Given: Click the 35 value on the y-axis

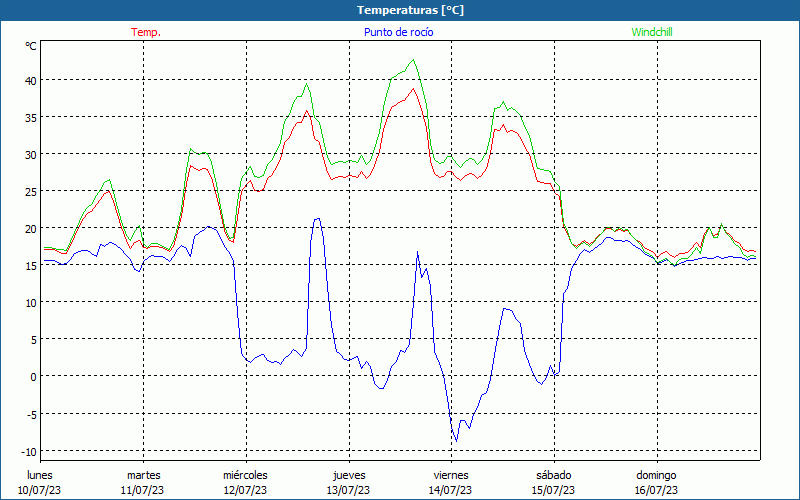Looking at the screenshot, I should pos(31,117).
